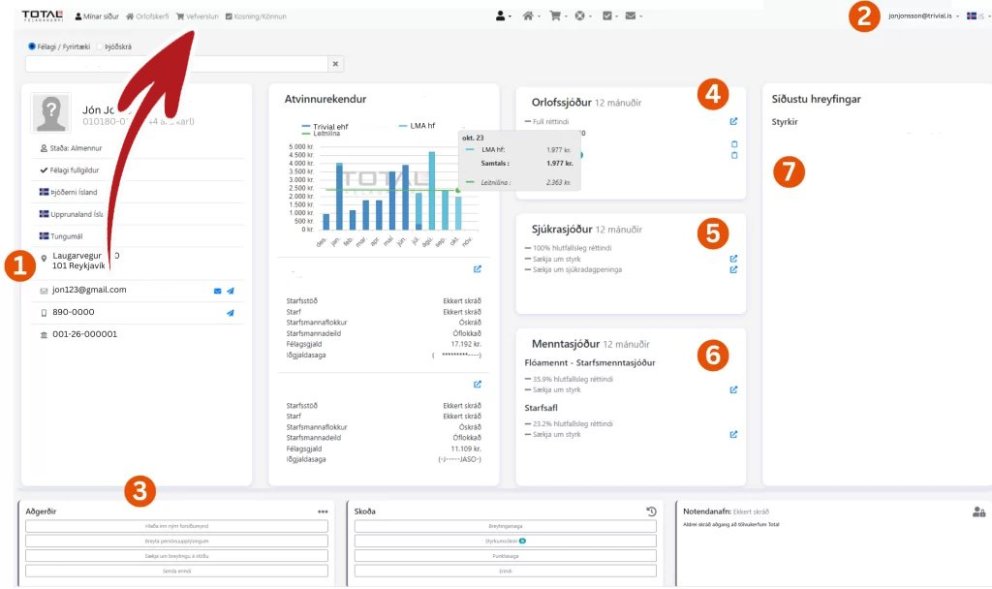Image resolution: width=992 pixels, height=589 pixels.
Task: Click the edit icon for Sækja um sjúkradagpeninga
Action: [733, 270]
